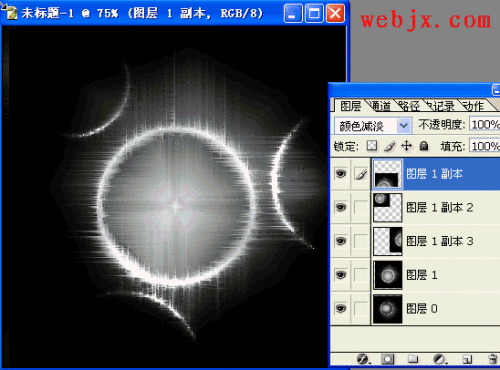Viewport: 500px width, 370px height.
Task: Select thumbnail of 图层 1 副本 2
Action: pos(387,207)
